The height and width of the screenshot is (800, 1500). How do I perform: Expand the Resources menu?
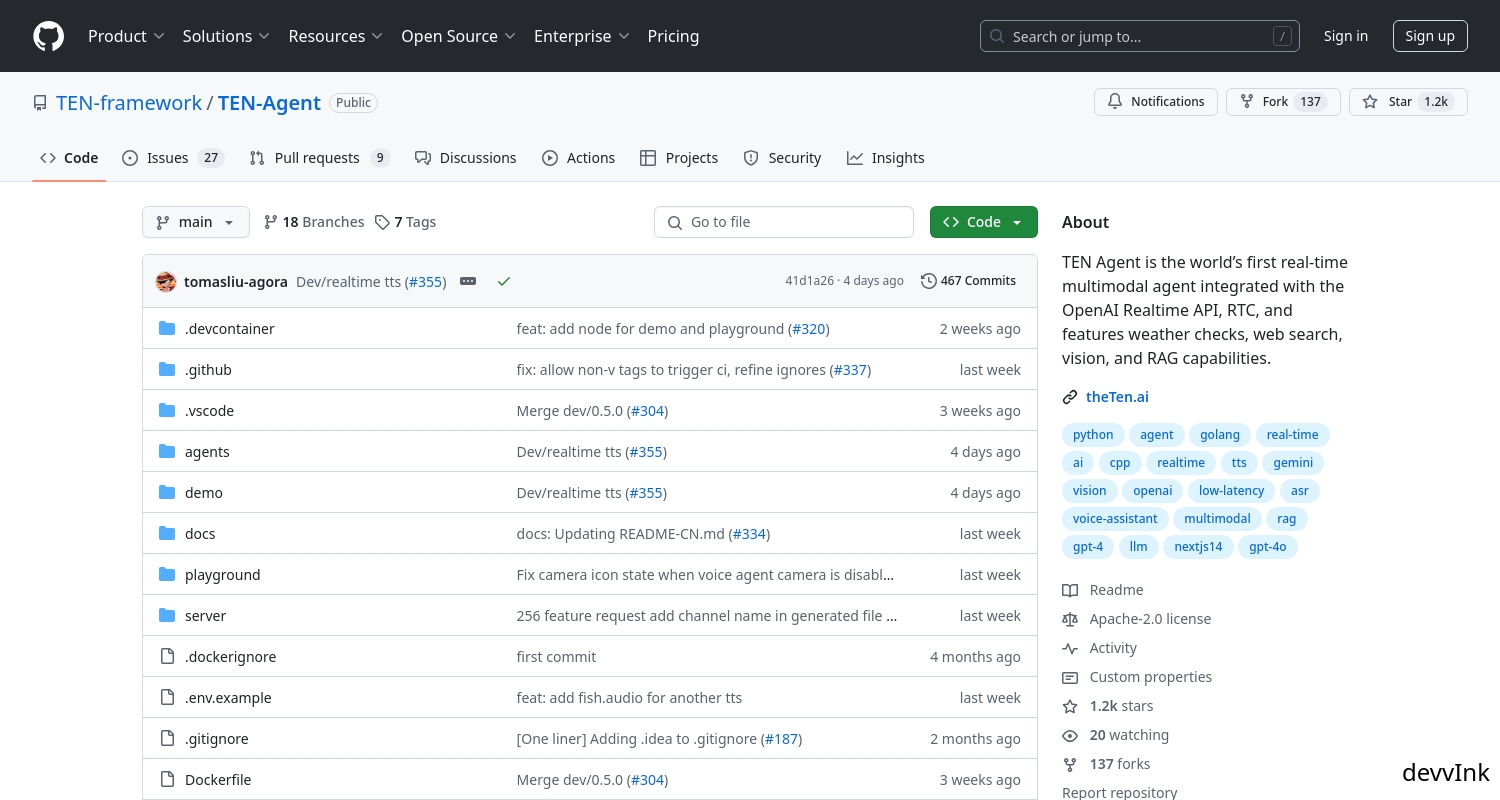[335, 36]
